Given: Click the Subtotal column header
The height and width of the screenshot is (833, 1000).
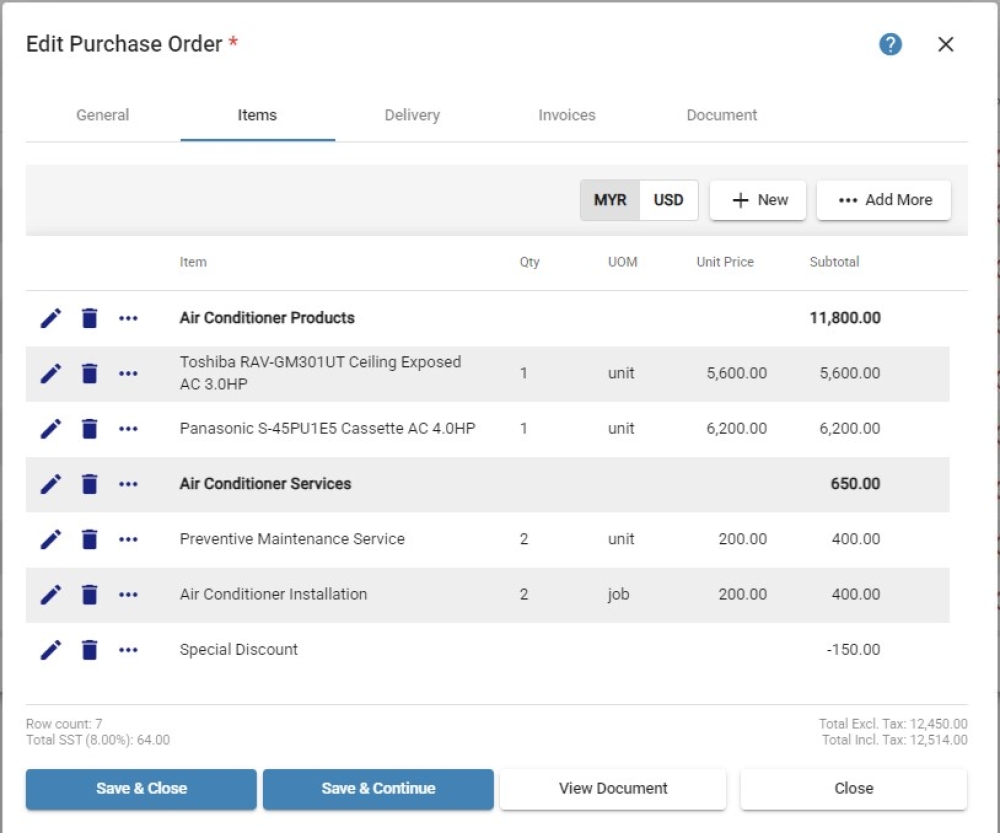Looking at the screenshot, I should (834, 262).
